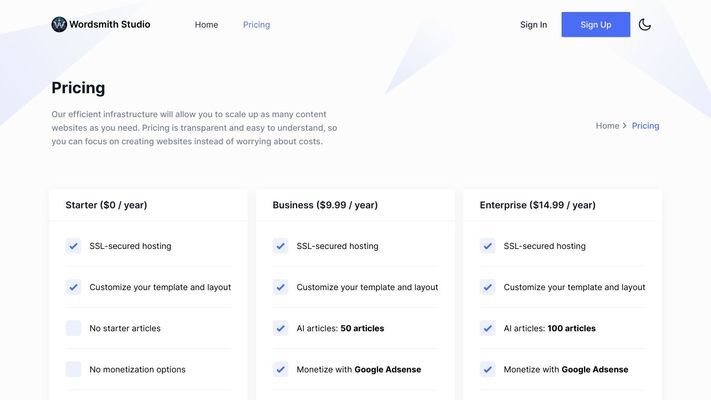Click the Business plan AI articles checkmark icon

coord(280,328)
